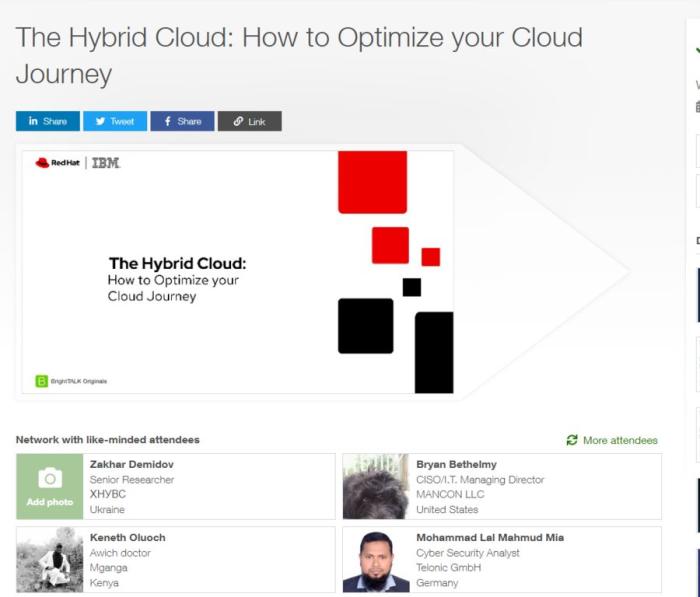This screenshot has height=597, width=700.
Task: Click the large red square on slide
Action: [x=372, y=182]
